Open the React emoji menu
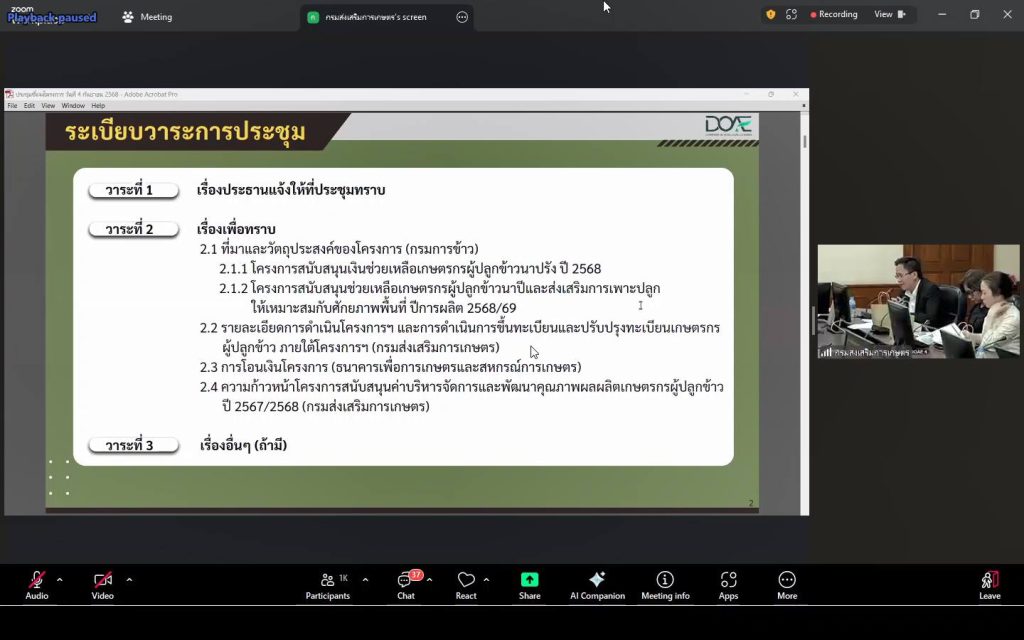Screen dimensions: 1024x640 (x=466, y=585)
